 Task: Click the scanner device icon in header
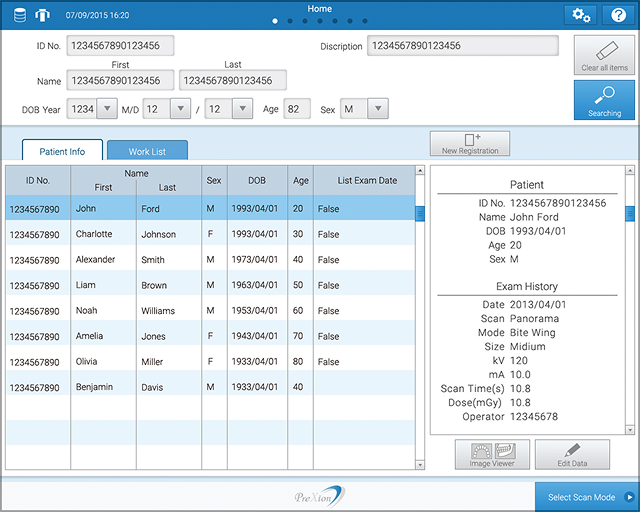coord(42,16)
